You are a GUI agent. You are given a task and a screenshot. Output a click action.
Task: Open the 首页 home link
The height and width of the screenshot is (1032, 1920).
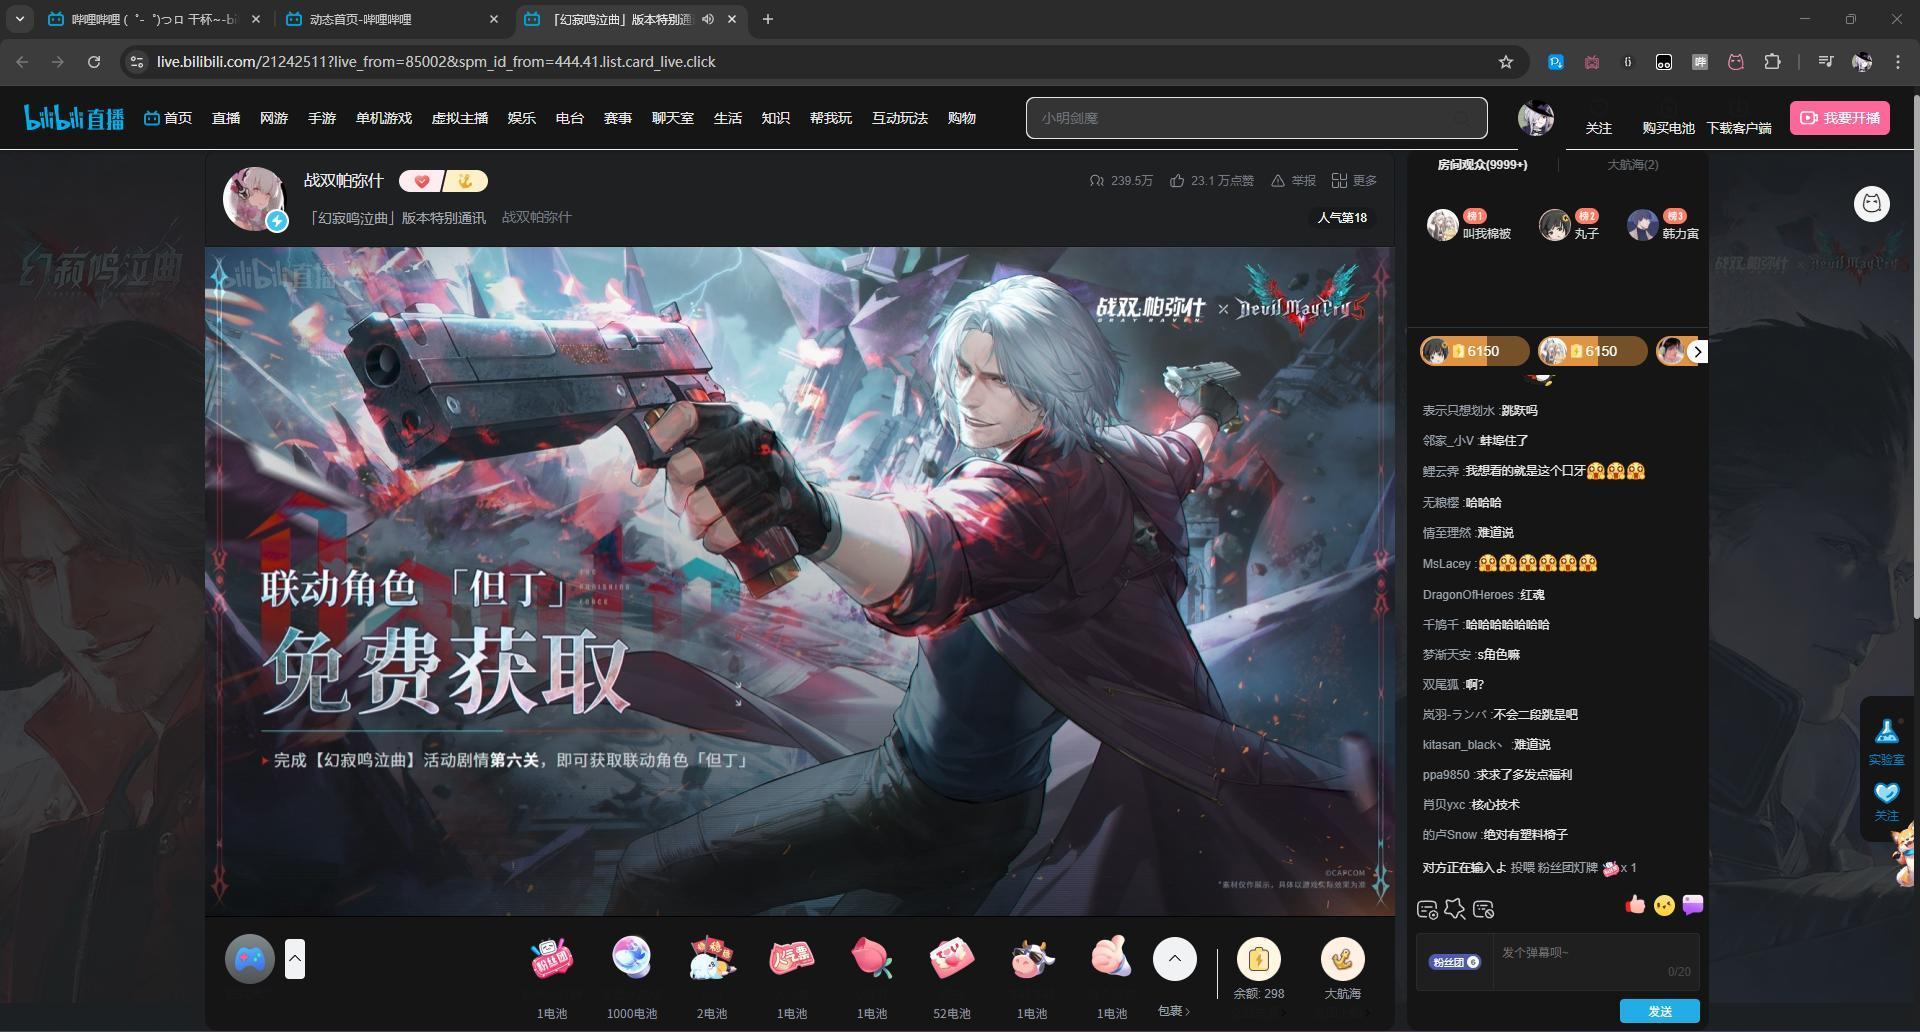click(168, 118)
